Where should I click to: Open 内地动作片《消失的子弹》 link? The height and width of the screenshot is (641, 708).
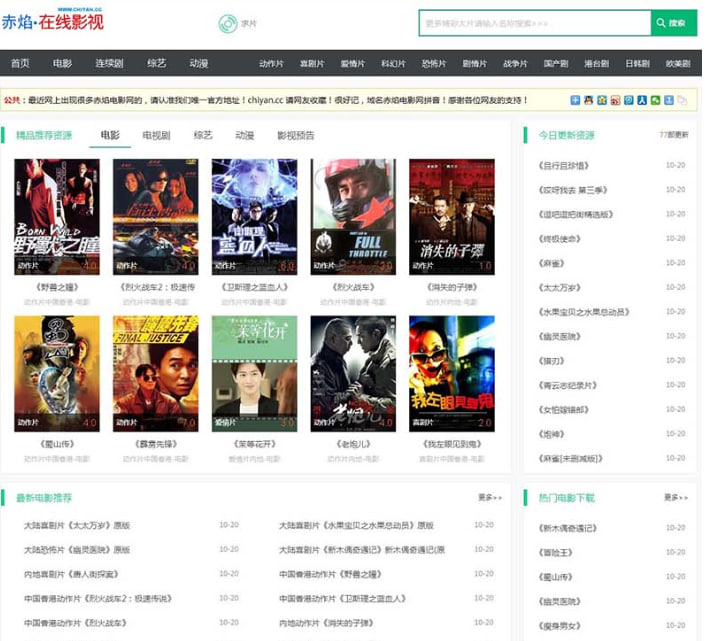coord(326,623)
